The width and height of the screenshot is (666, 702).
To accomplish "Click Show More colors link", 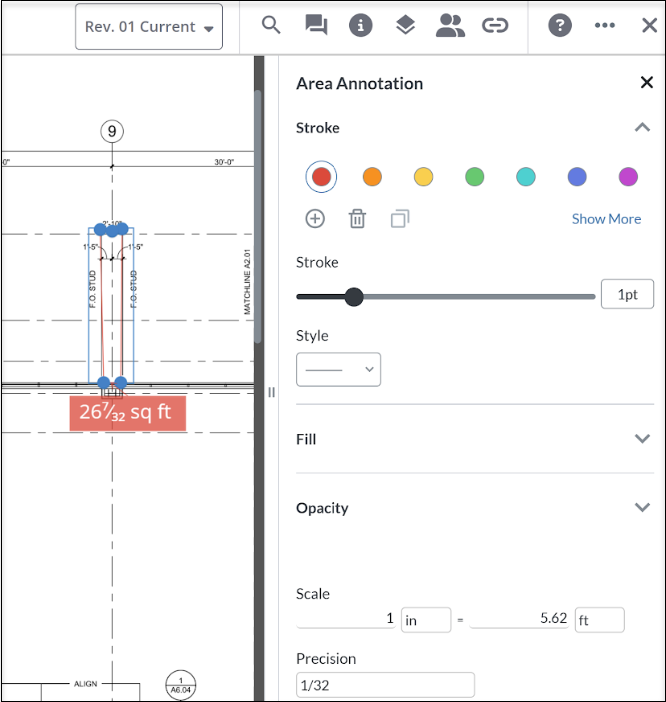I will click(x=606, y=219).
